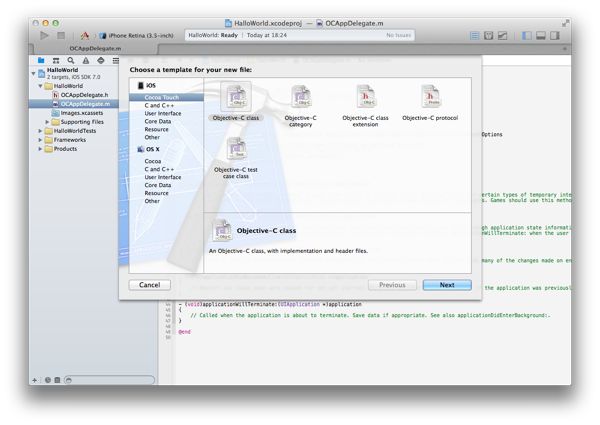
Task: Select Other under iOS
Action: point(152,137)
